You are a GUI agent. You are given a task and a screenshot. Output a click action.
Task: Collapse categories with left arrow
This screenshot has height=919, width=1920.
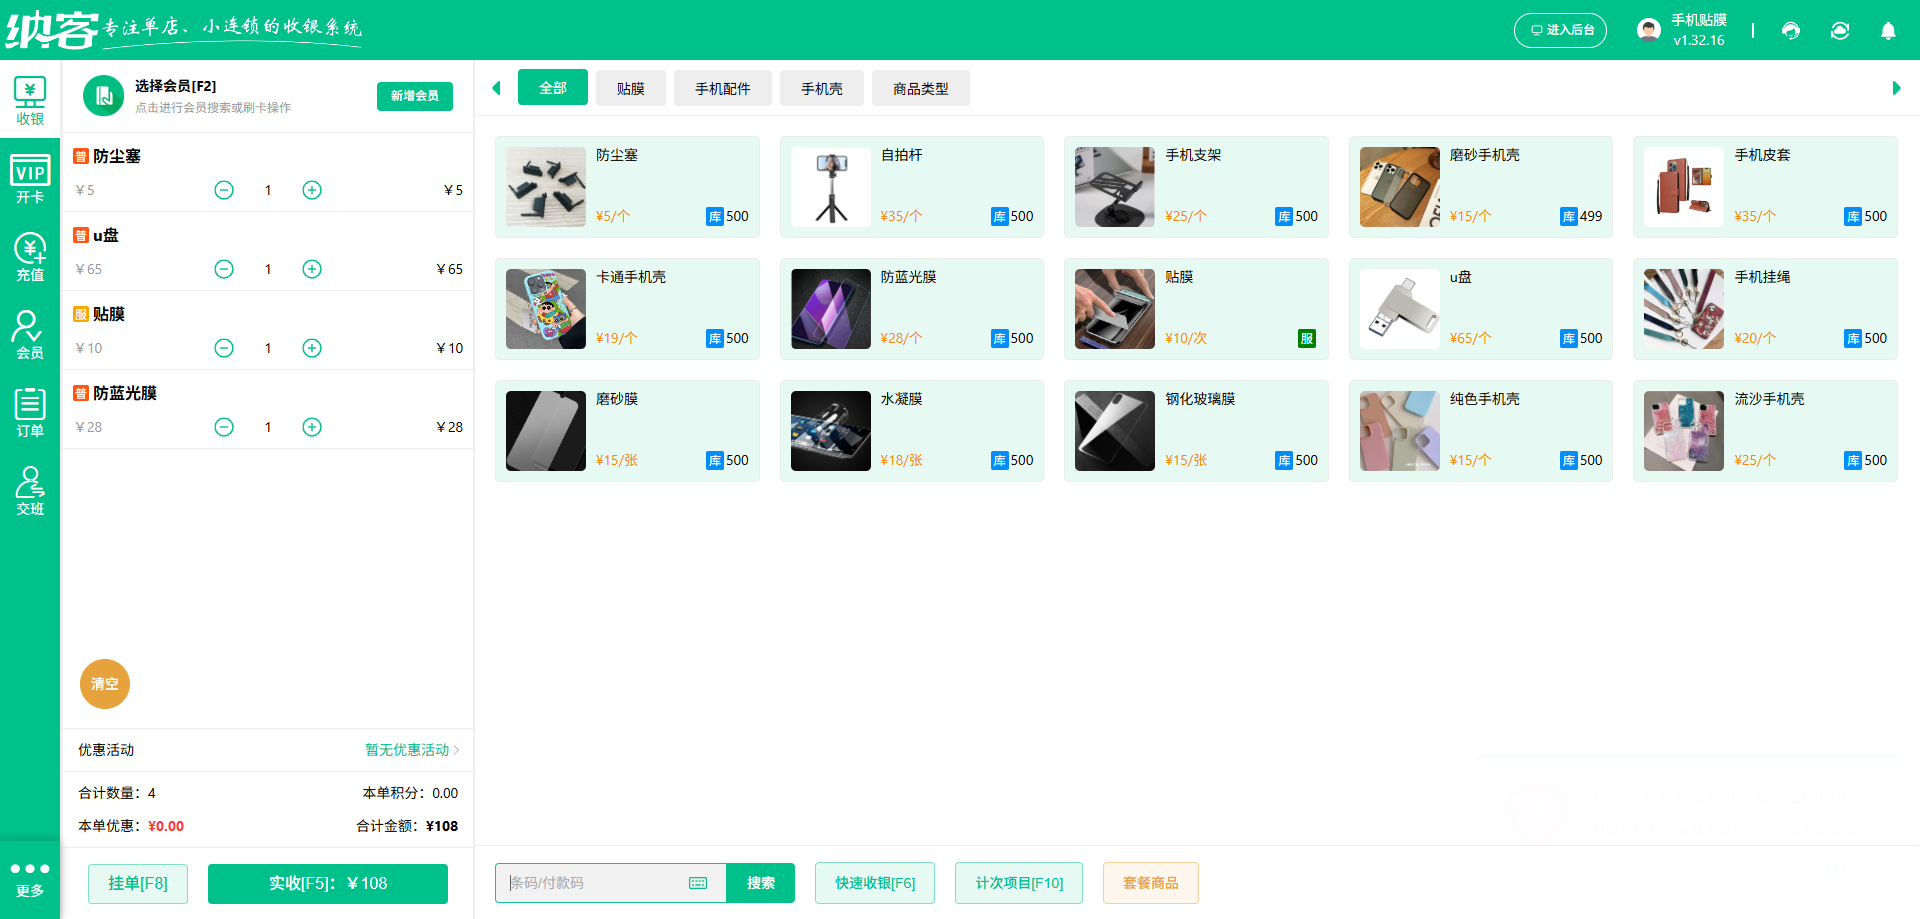[497, 88]
